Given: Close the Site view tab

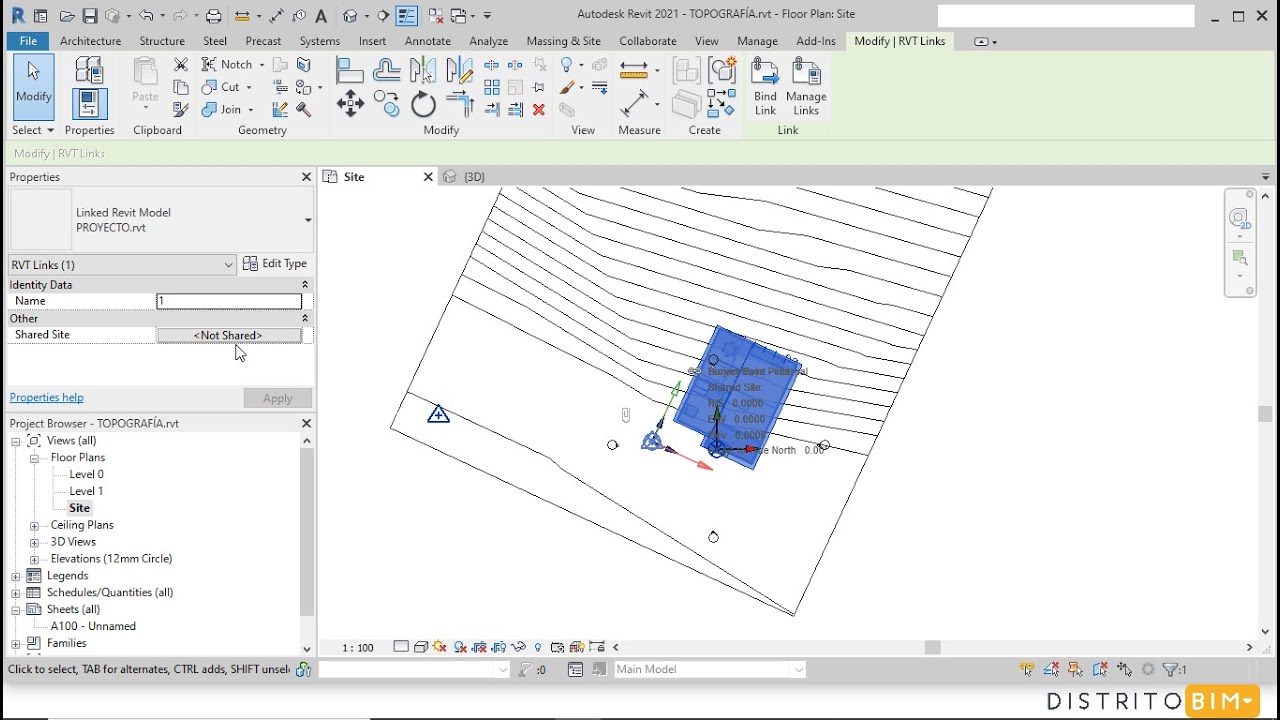Looking at the screenshot, I should click(428, 177).
